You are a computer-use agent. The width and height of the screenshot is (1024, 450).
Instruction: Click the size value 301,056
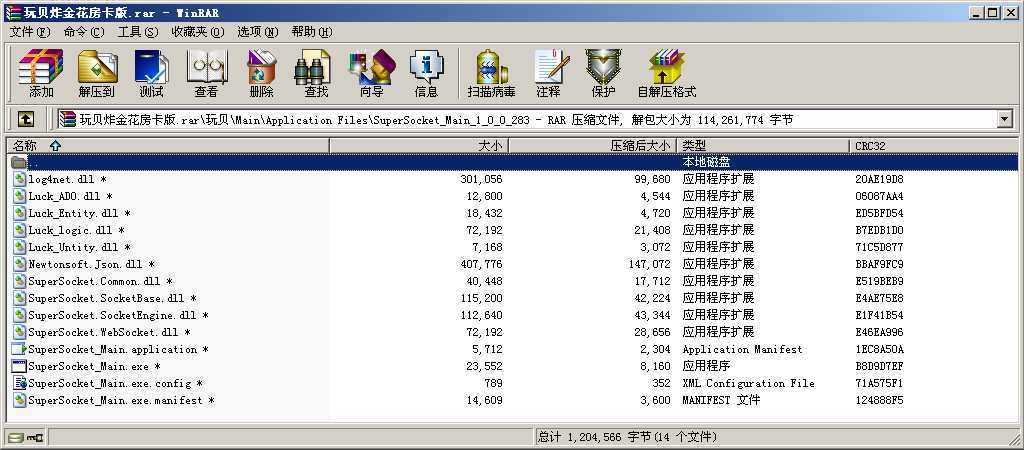tap(481, 179)
